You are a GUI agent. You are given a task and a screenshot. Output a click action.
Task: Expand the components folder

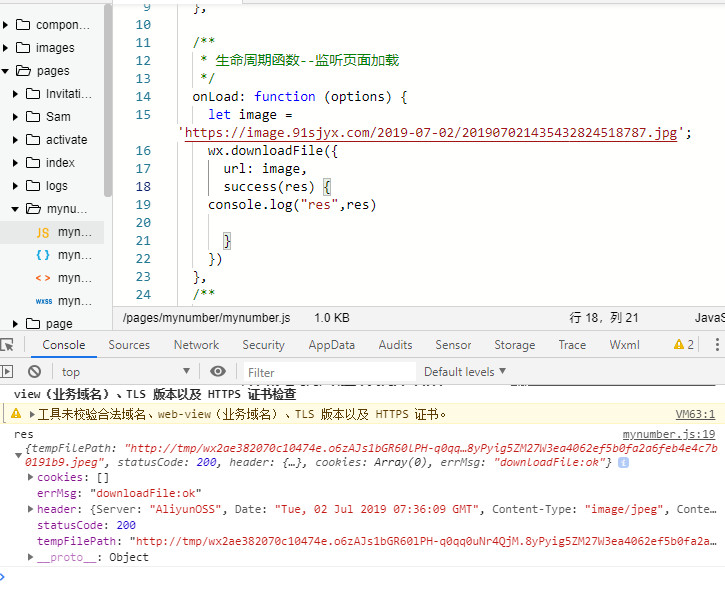[x=6, y=25]
